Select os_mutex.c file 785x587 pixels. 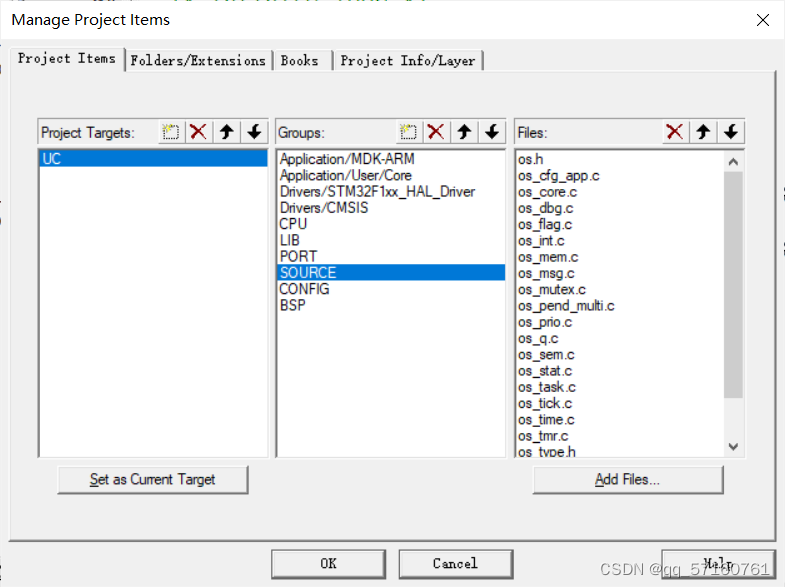coord(620,289)
